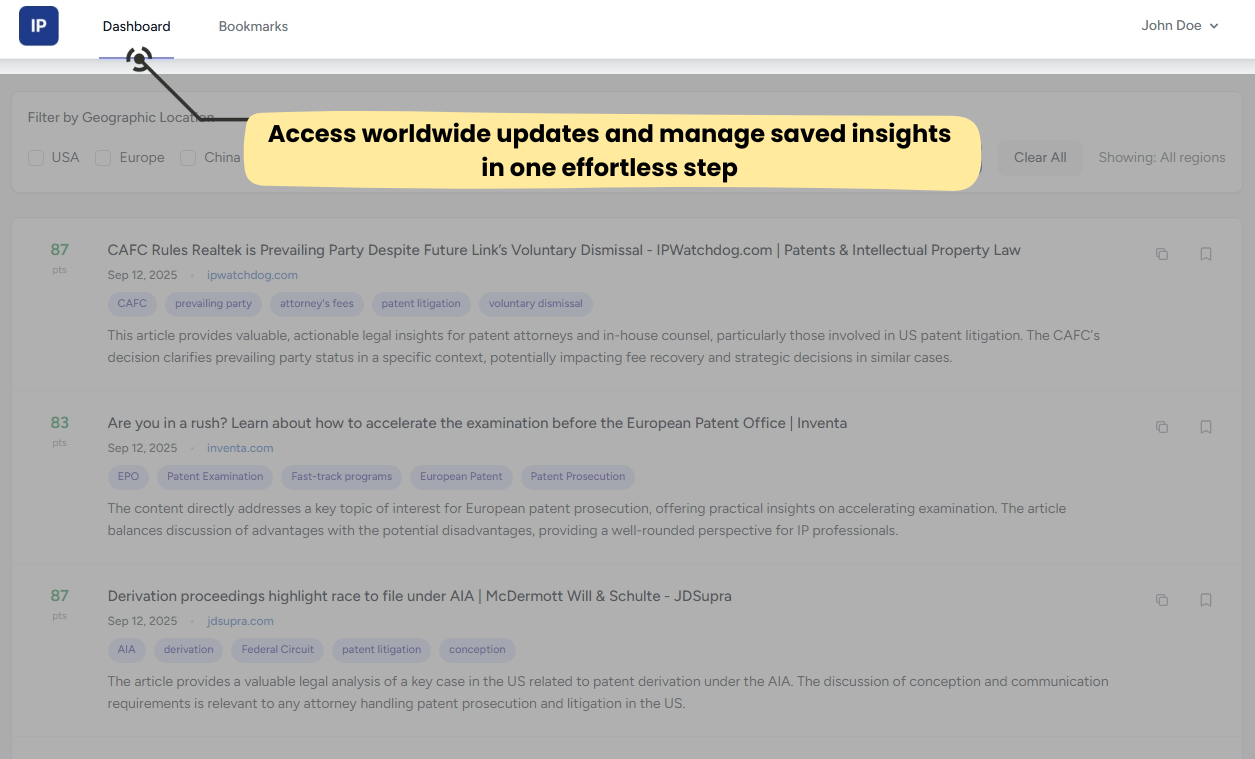
Task: Toggle the China region checkbox
Action: pos(188,158)
